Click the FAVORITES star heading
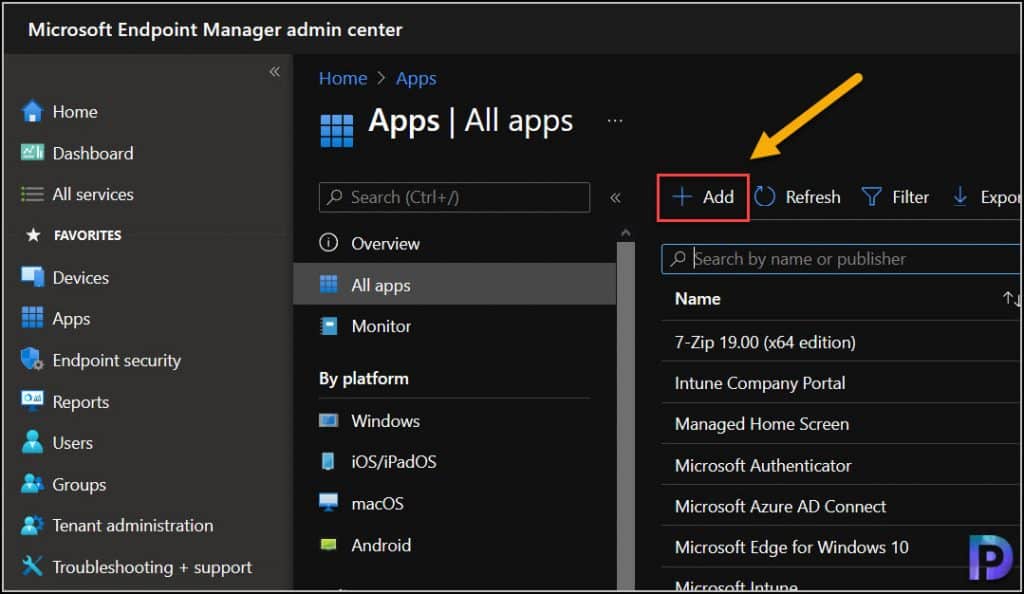This screenshot has width=1024, height=594. click(x=72, y=235)
